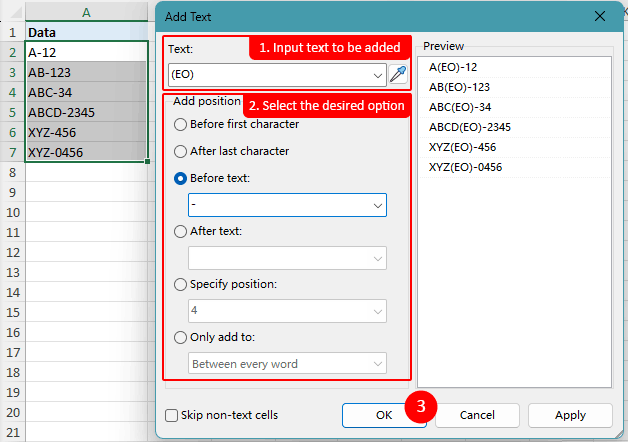Click the Cancel button
The width and height of the screenshot is (628, 442).
coord(477,415)
